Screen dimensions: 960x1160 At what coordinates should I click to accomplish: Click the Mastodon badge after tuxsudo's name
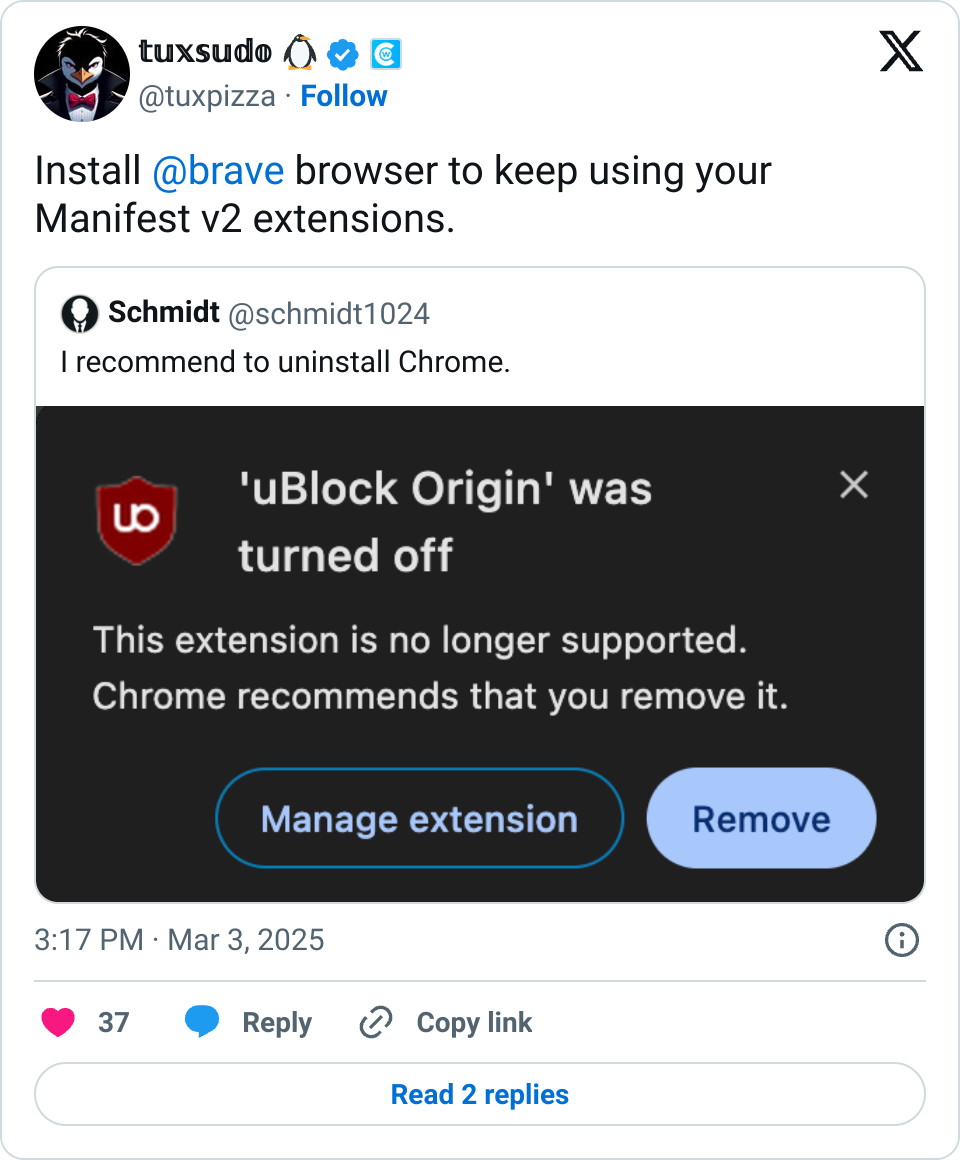tap(385, 55)
